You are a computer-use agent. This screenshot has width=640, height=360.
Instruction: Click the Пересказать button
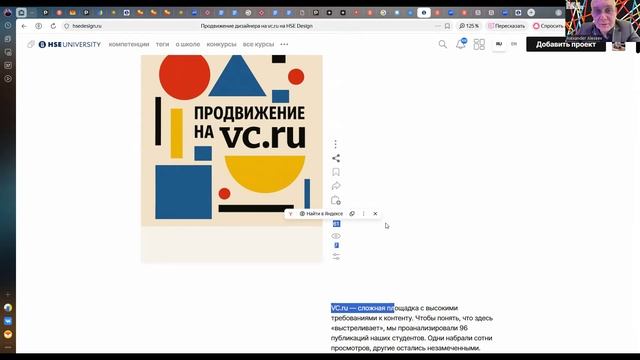[x=506, y=26]
